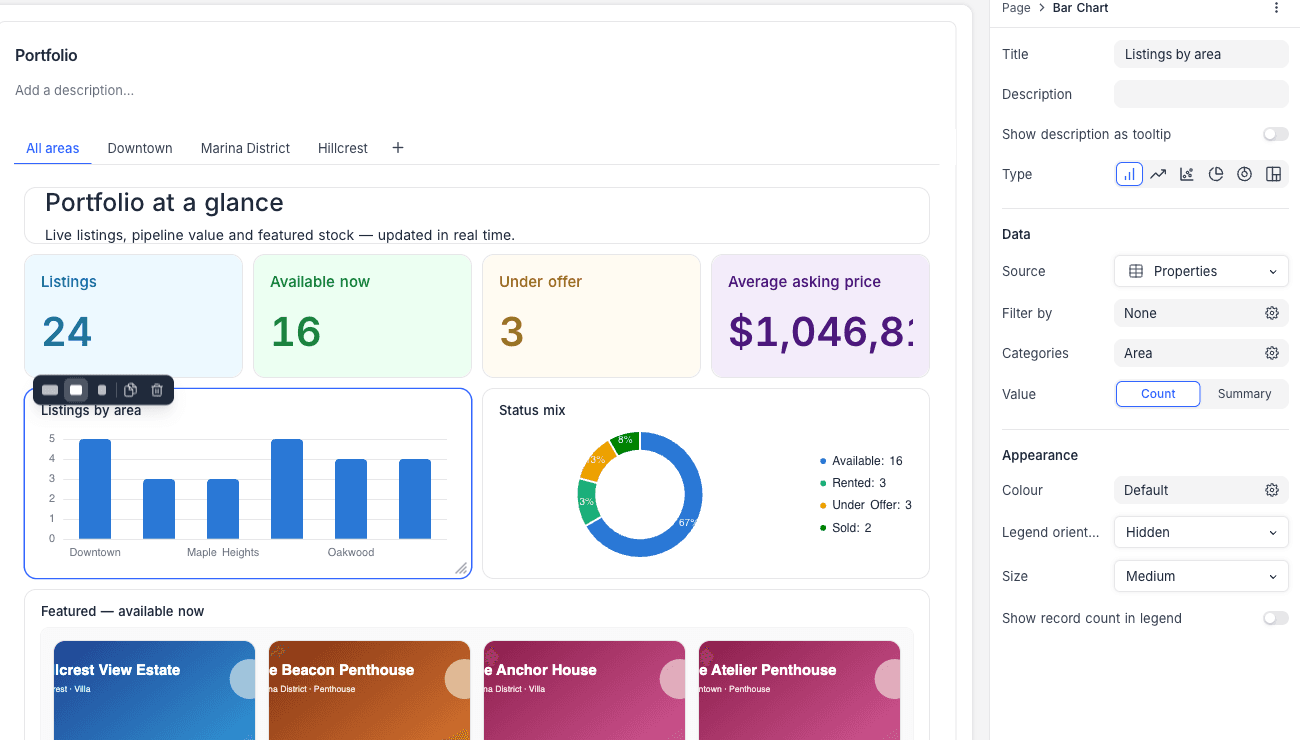
Task: Click the Under Offer: 3 legend entry
Action: [866, 505]
